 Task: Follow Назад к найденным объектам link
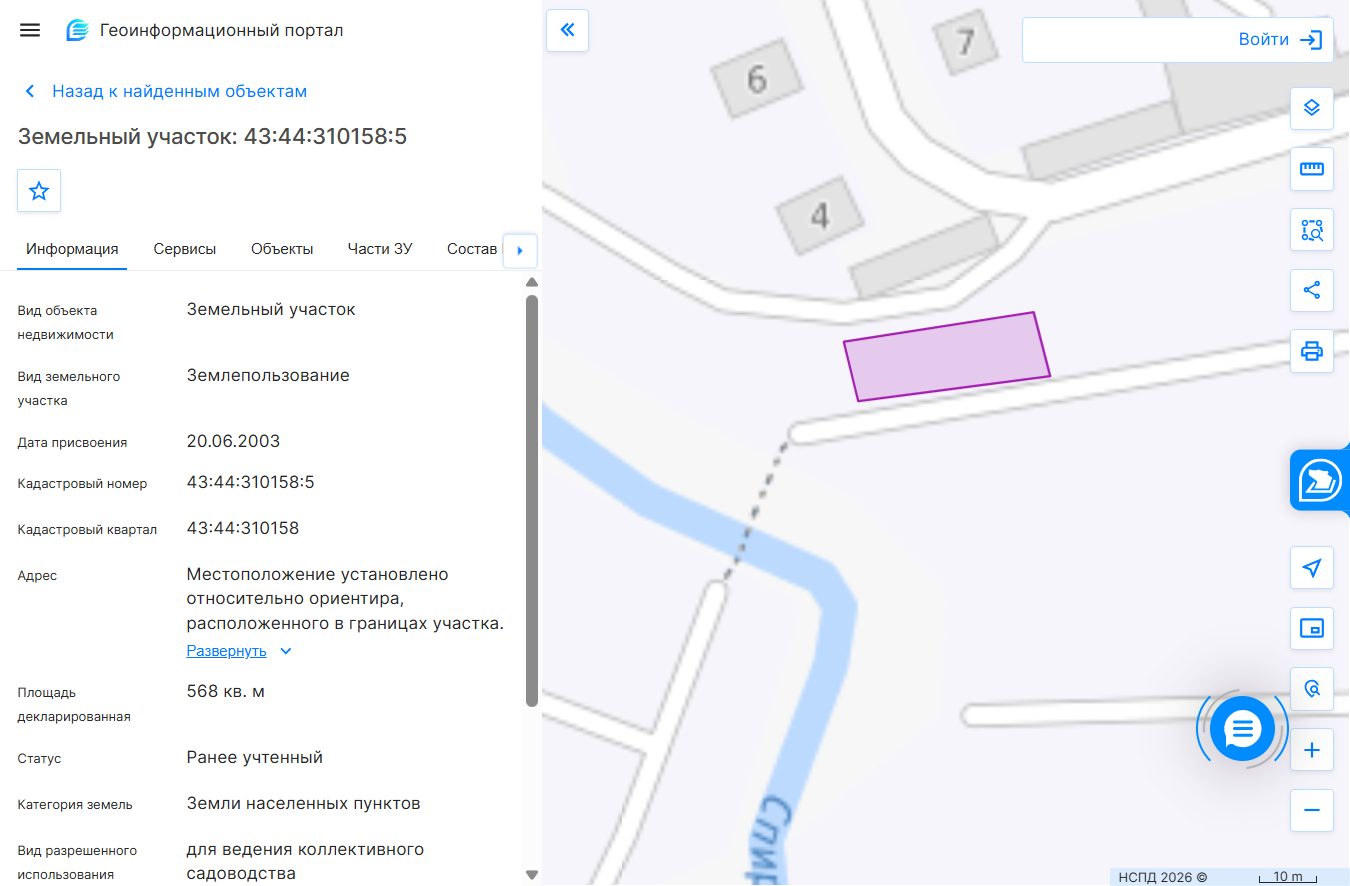pos(180,91)
